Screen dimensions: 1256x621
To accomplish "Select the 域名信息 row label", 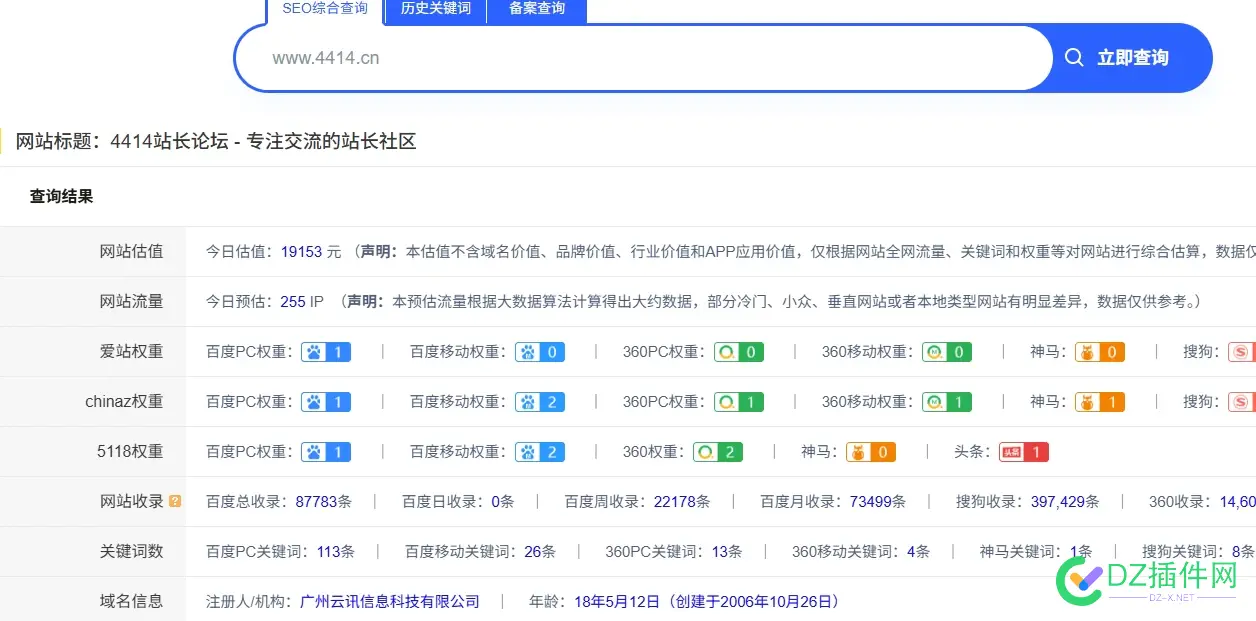I will [x=131, y=602].
